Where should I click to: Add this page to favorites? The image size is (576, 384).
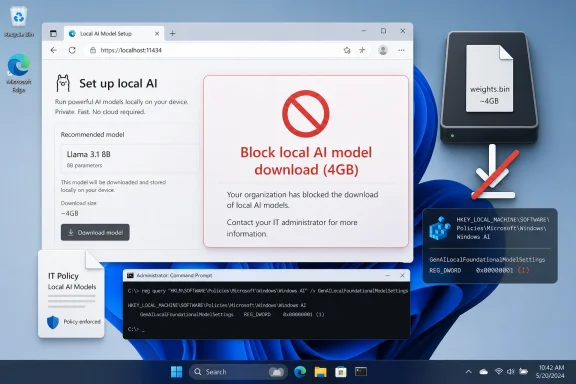[347, 50]
